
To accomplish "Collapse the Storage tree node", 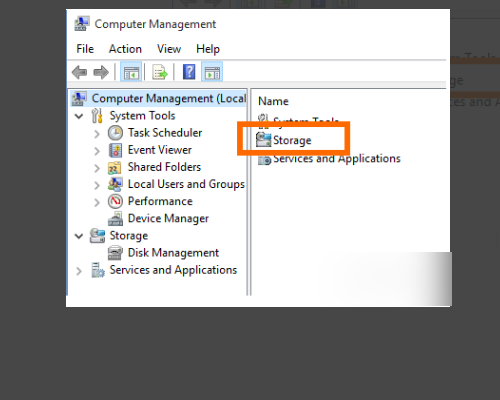I will click(x=79, y=236).
